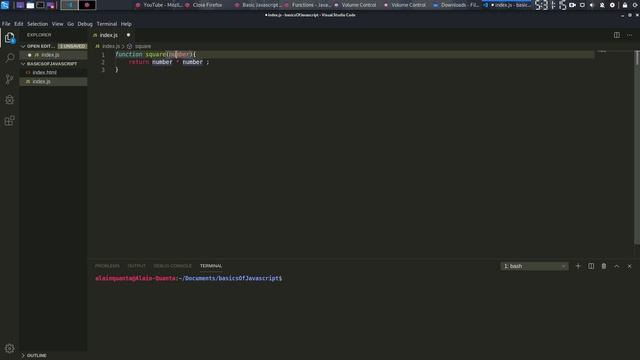
Task: Collapse the BASICSOFJAVASCRIPT folder section
Action: pos(23,64)
